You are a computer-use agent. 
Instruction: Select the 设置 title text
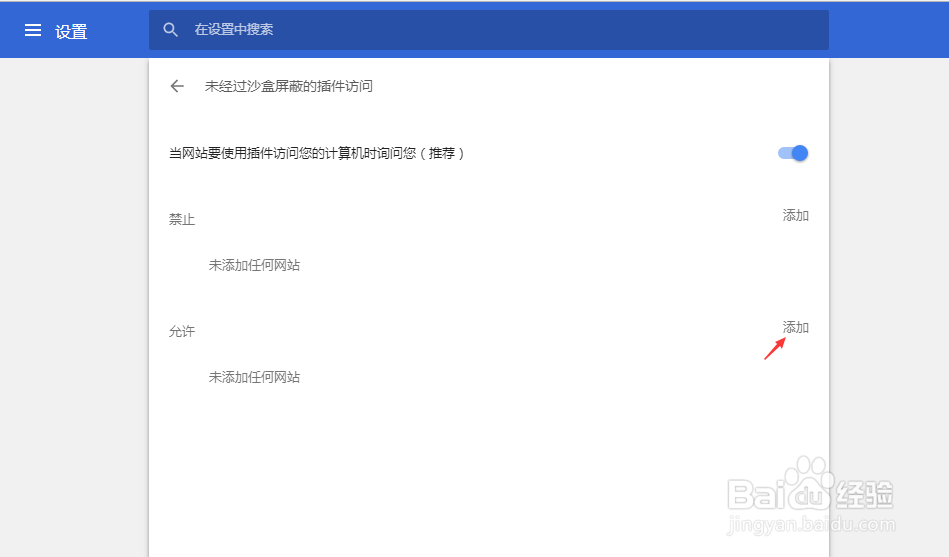pos(71,31)
